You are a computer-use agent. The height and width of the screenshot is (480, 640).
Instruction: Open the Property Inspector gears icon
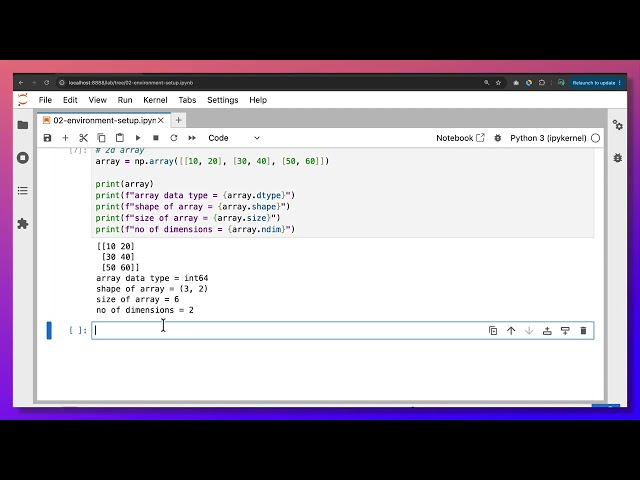coord(618,125)
